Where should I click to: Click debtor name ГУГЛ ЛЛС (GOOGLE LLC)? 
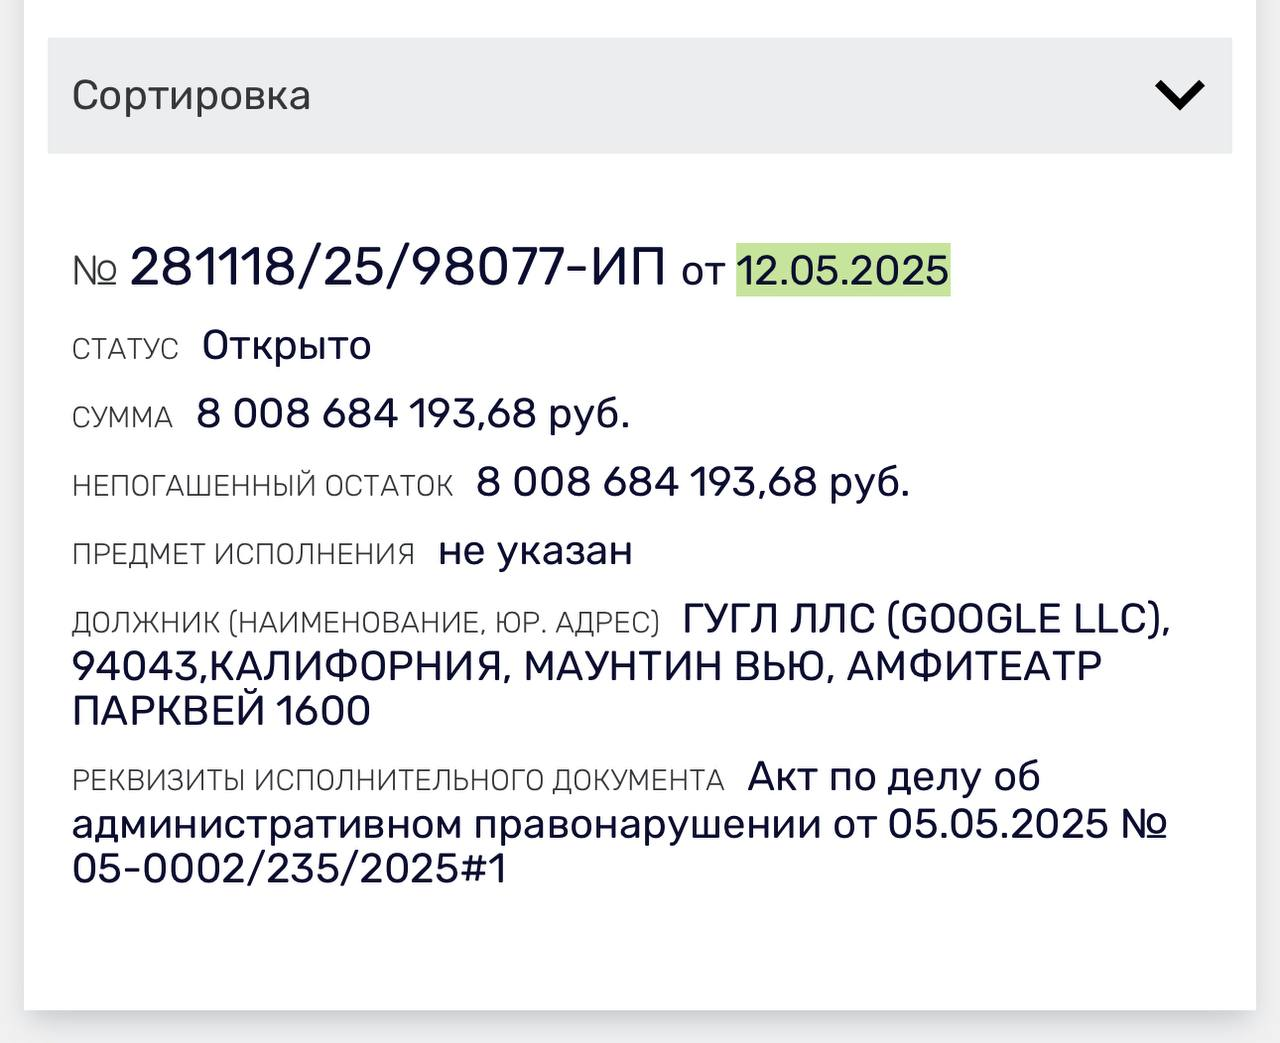(926, 619)
